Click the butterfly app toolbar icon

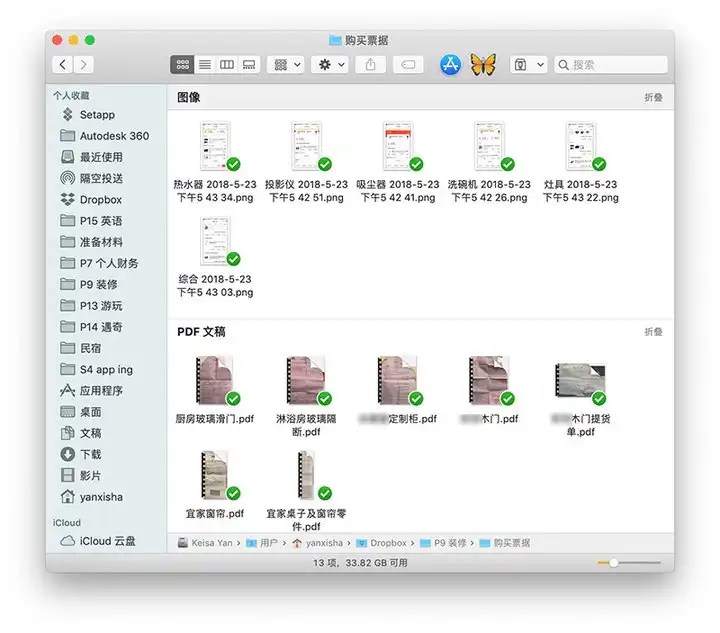[483, 65]
